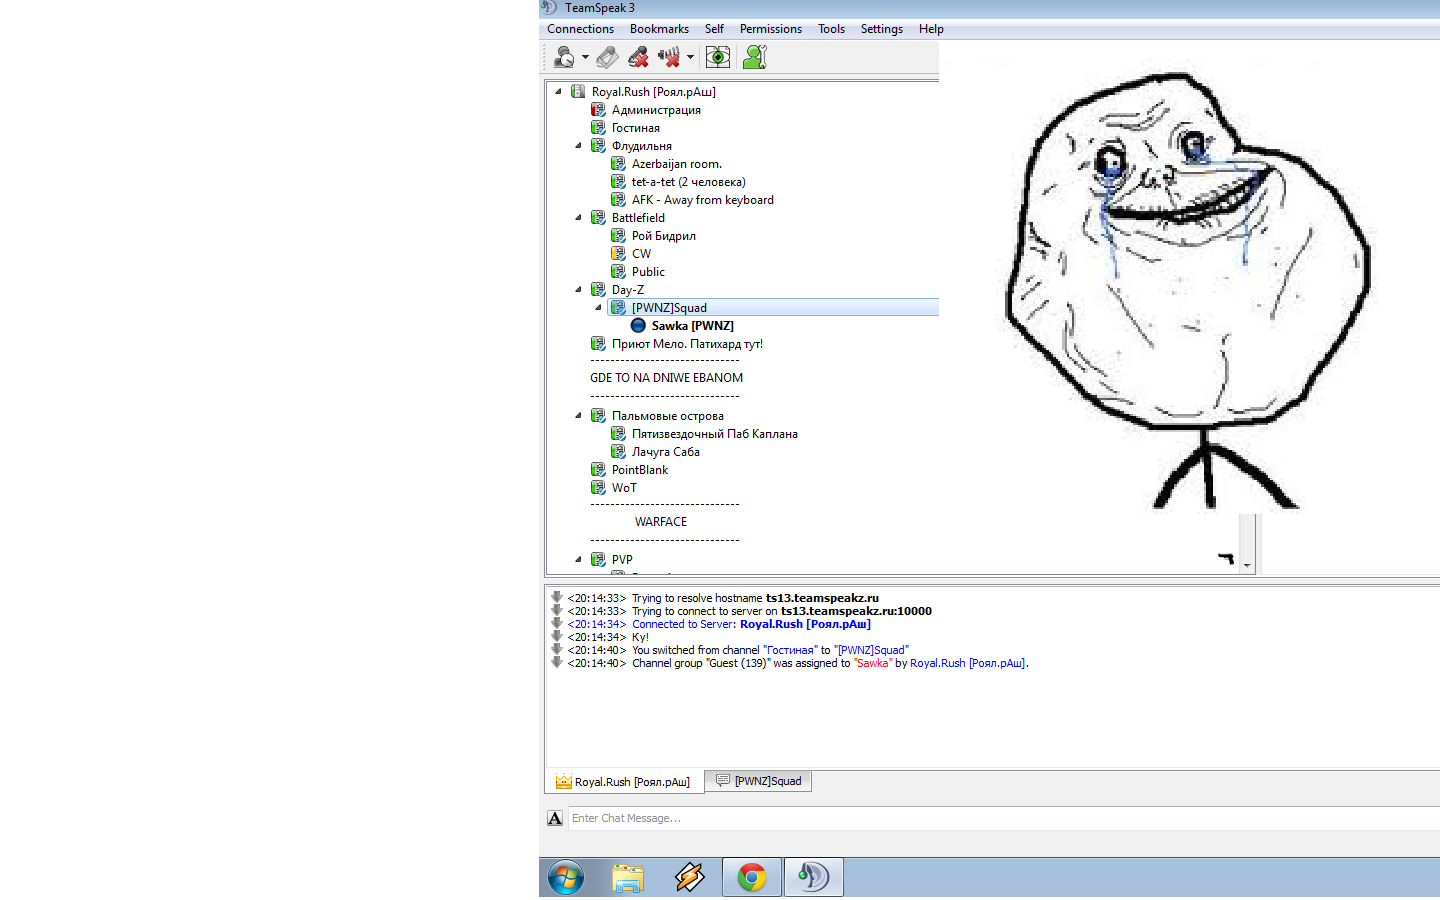This screenshot has height=900, width=1440.
Task: Switch to the [PWNZ]Squad chat tab
Action: tap(758, 781)
